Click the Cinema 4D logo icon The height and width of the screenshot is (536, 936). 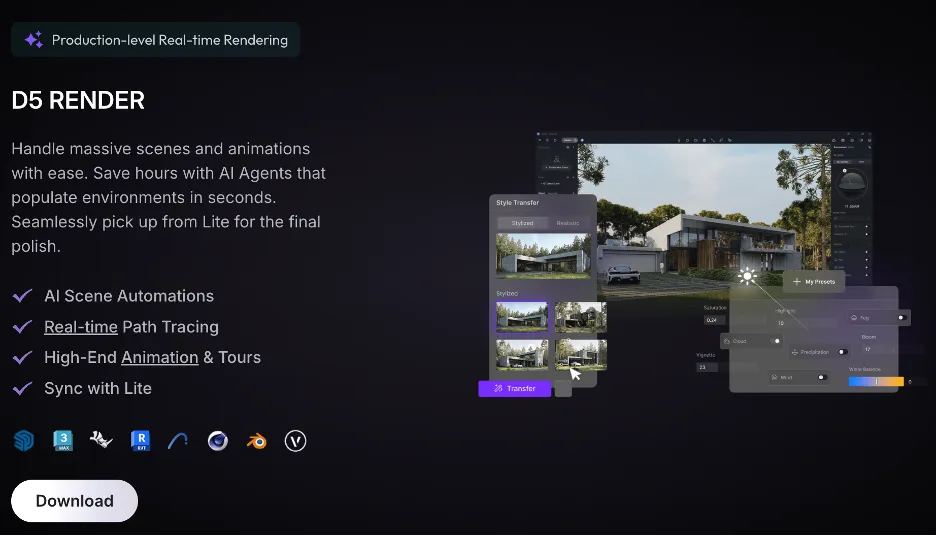point(218,441)
